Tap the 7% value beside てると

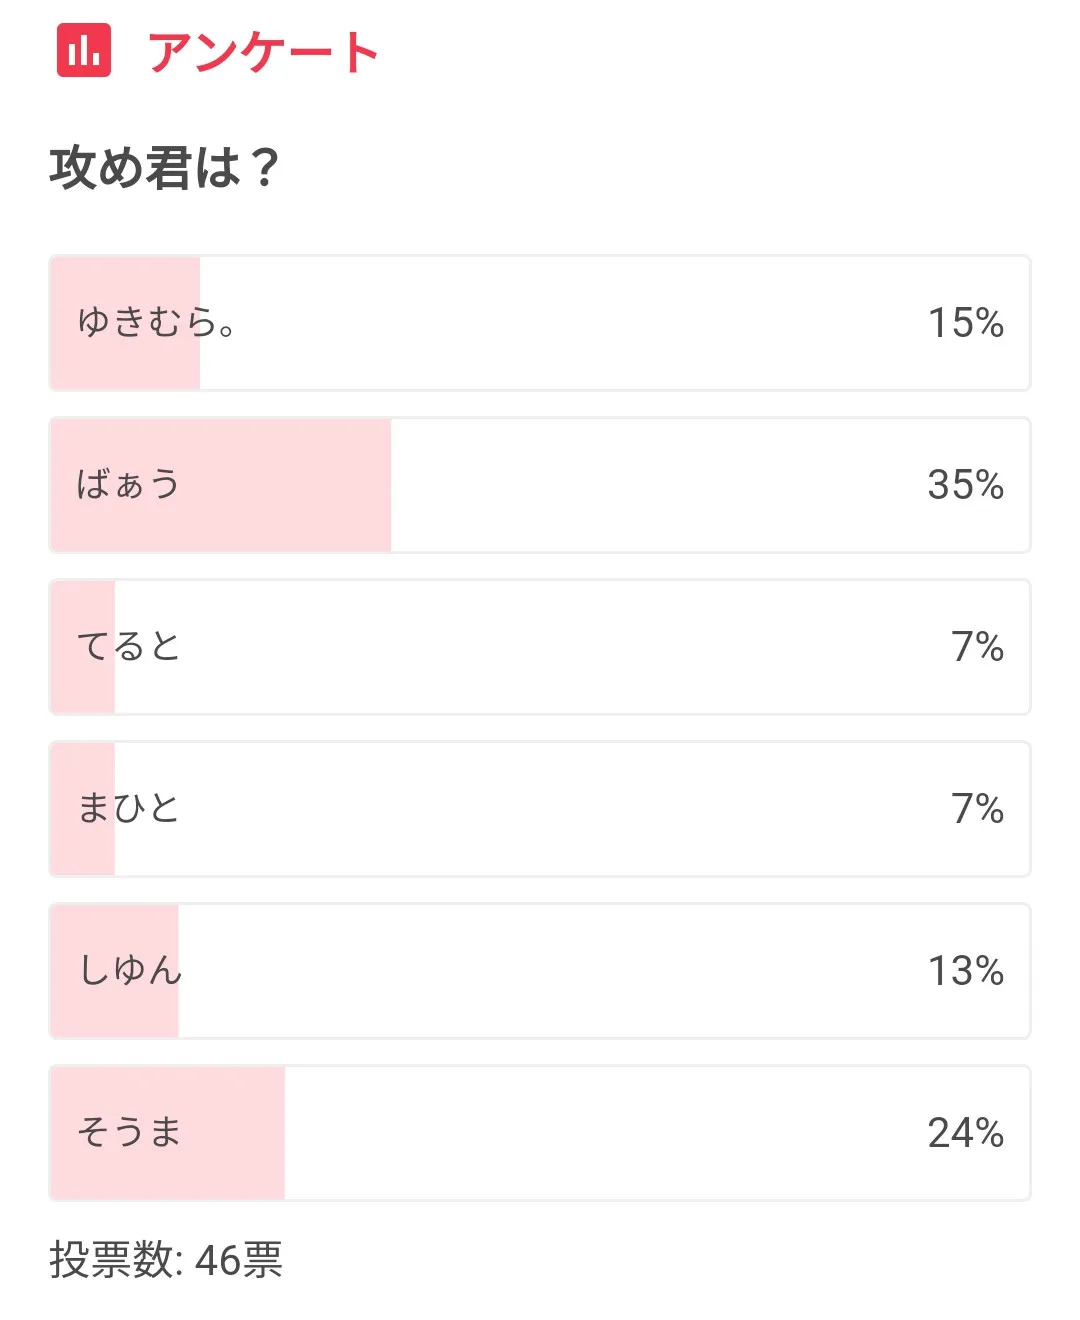[978, 647]
